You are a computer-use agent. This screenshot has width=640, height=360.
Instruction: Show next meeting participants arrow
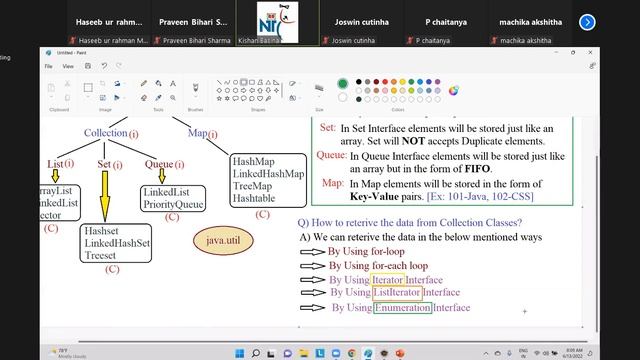click(587, 22)
